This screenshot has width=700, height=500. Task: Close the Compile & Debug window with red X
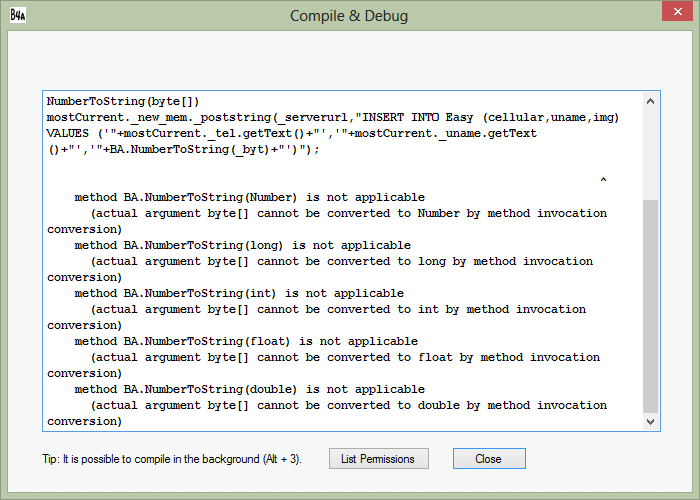point(677,11)
